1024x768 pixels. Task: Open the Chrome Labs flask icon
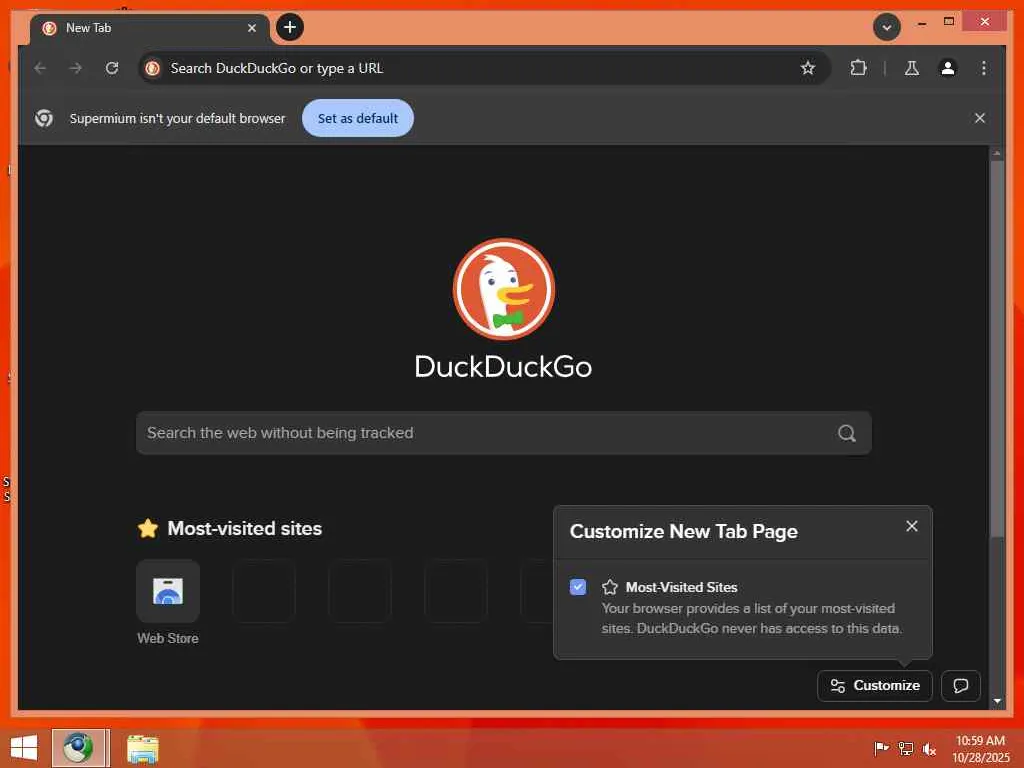(x=912, y=68)
